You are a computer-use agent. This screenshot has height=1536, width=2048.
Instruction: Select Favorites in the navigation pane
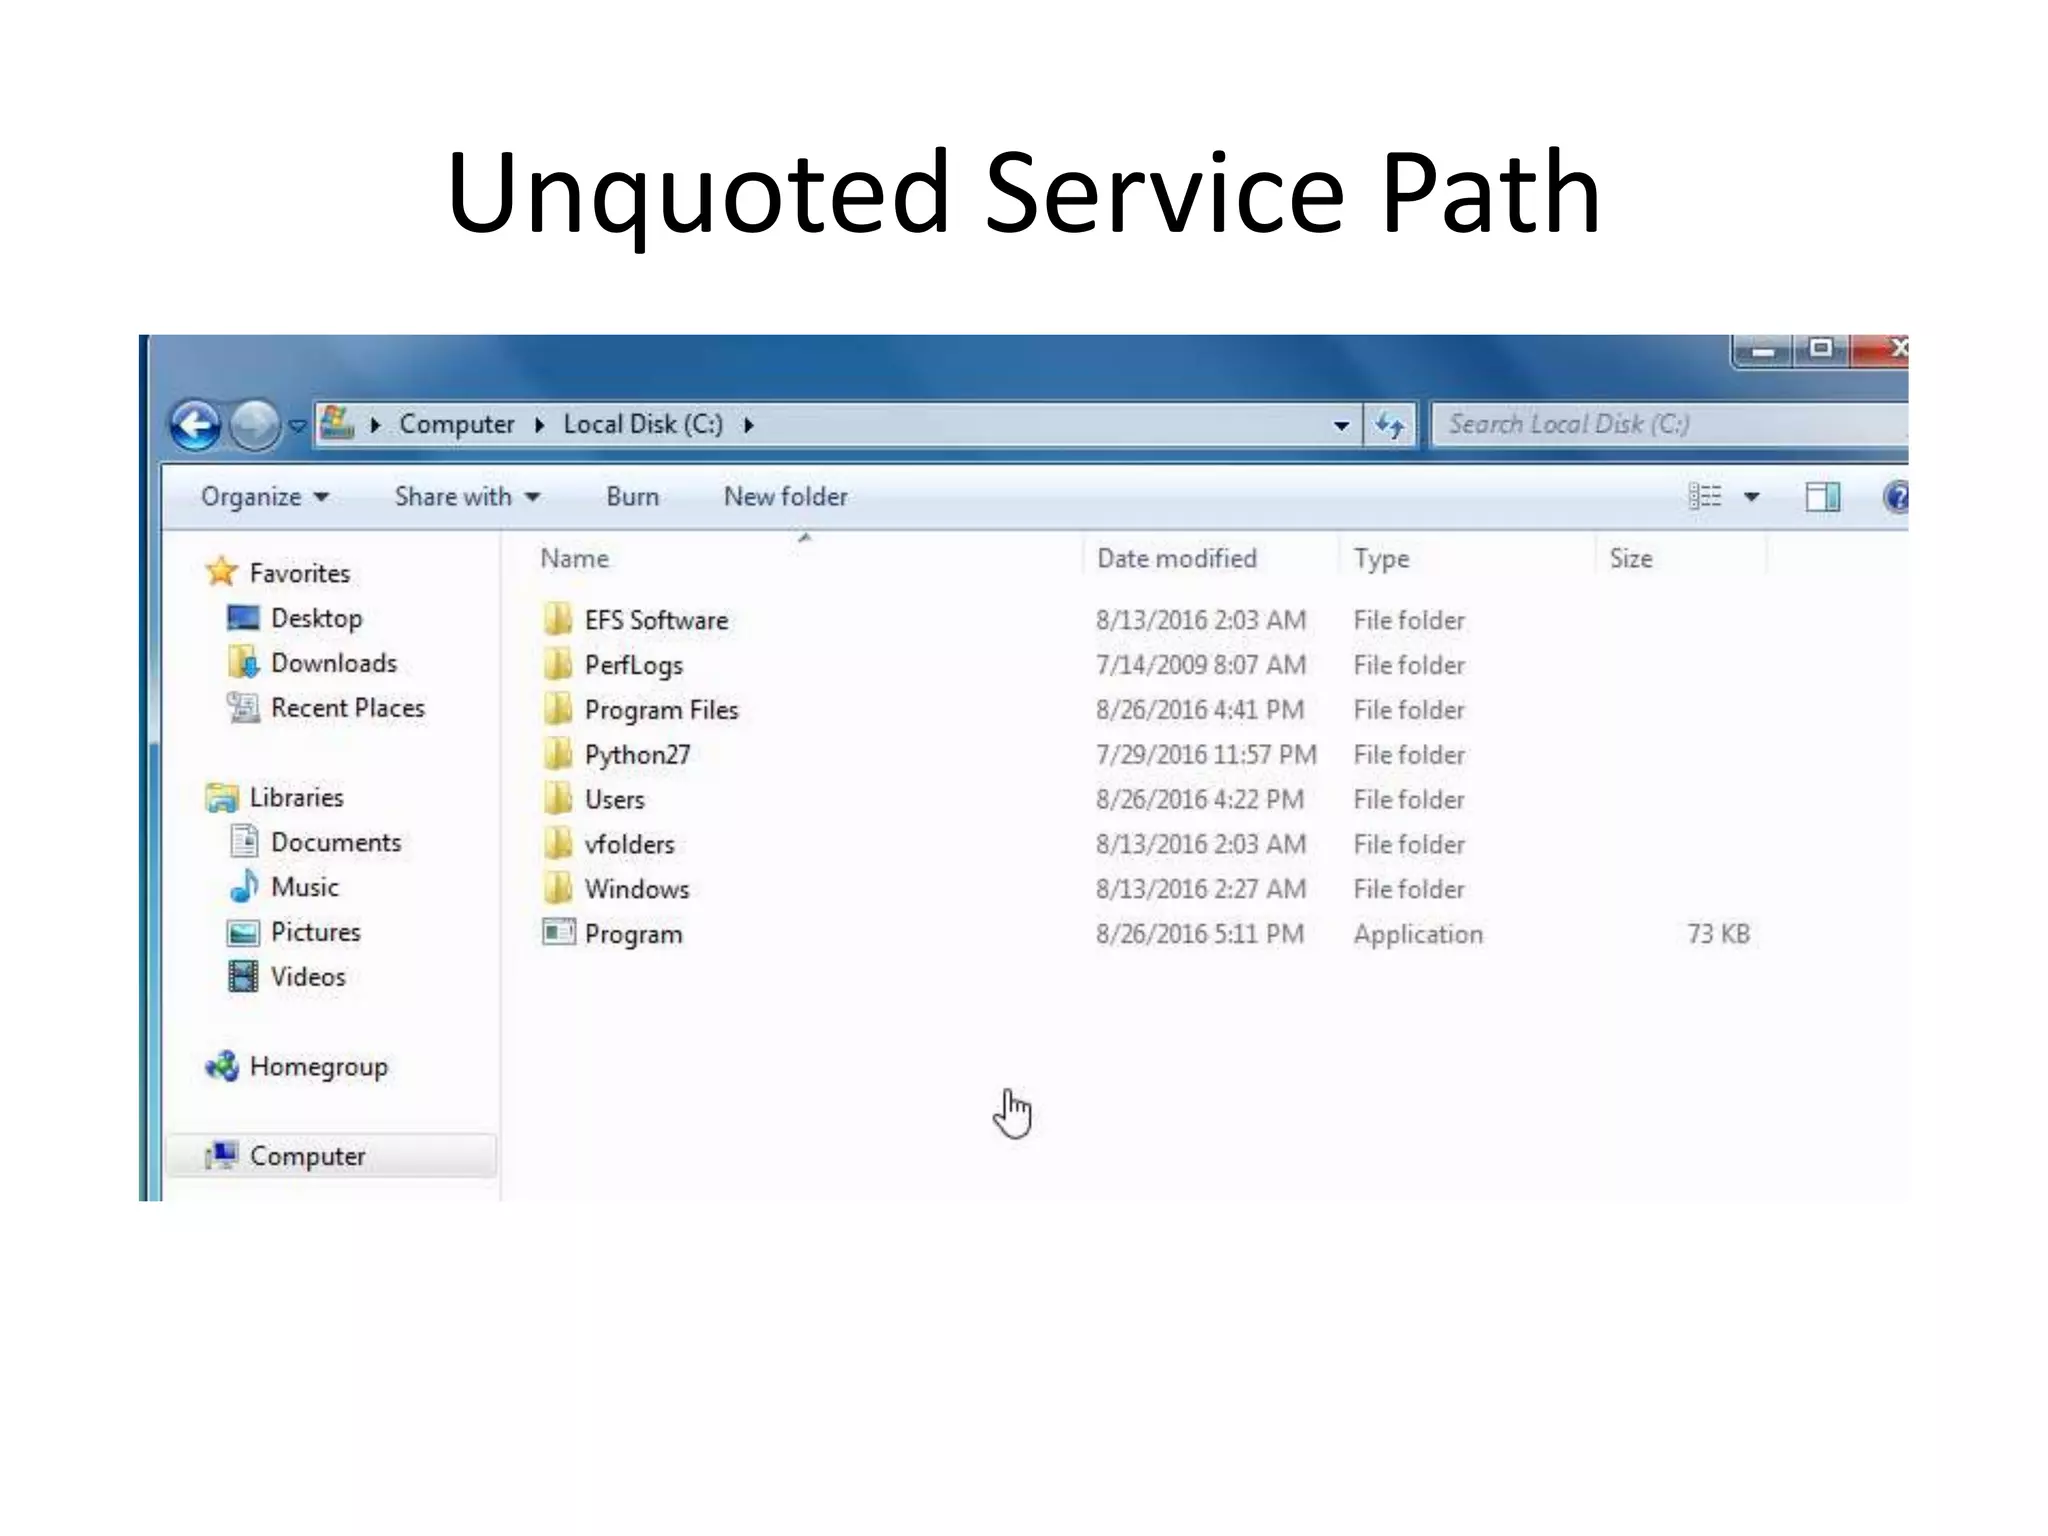click(x=300, y=573)
